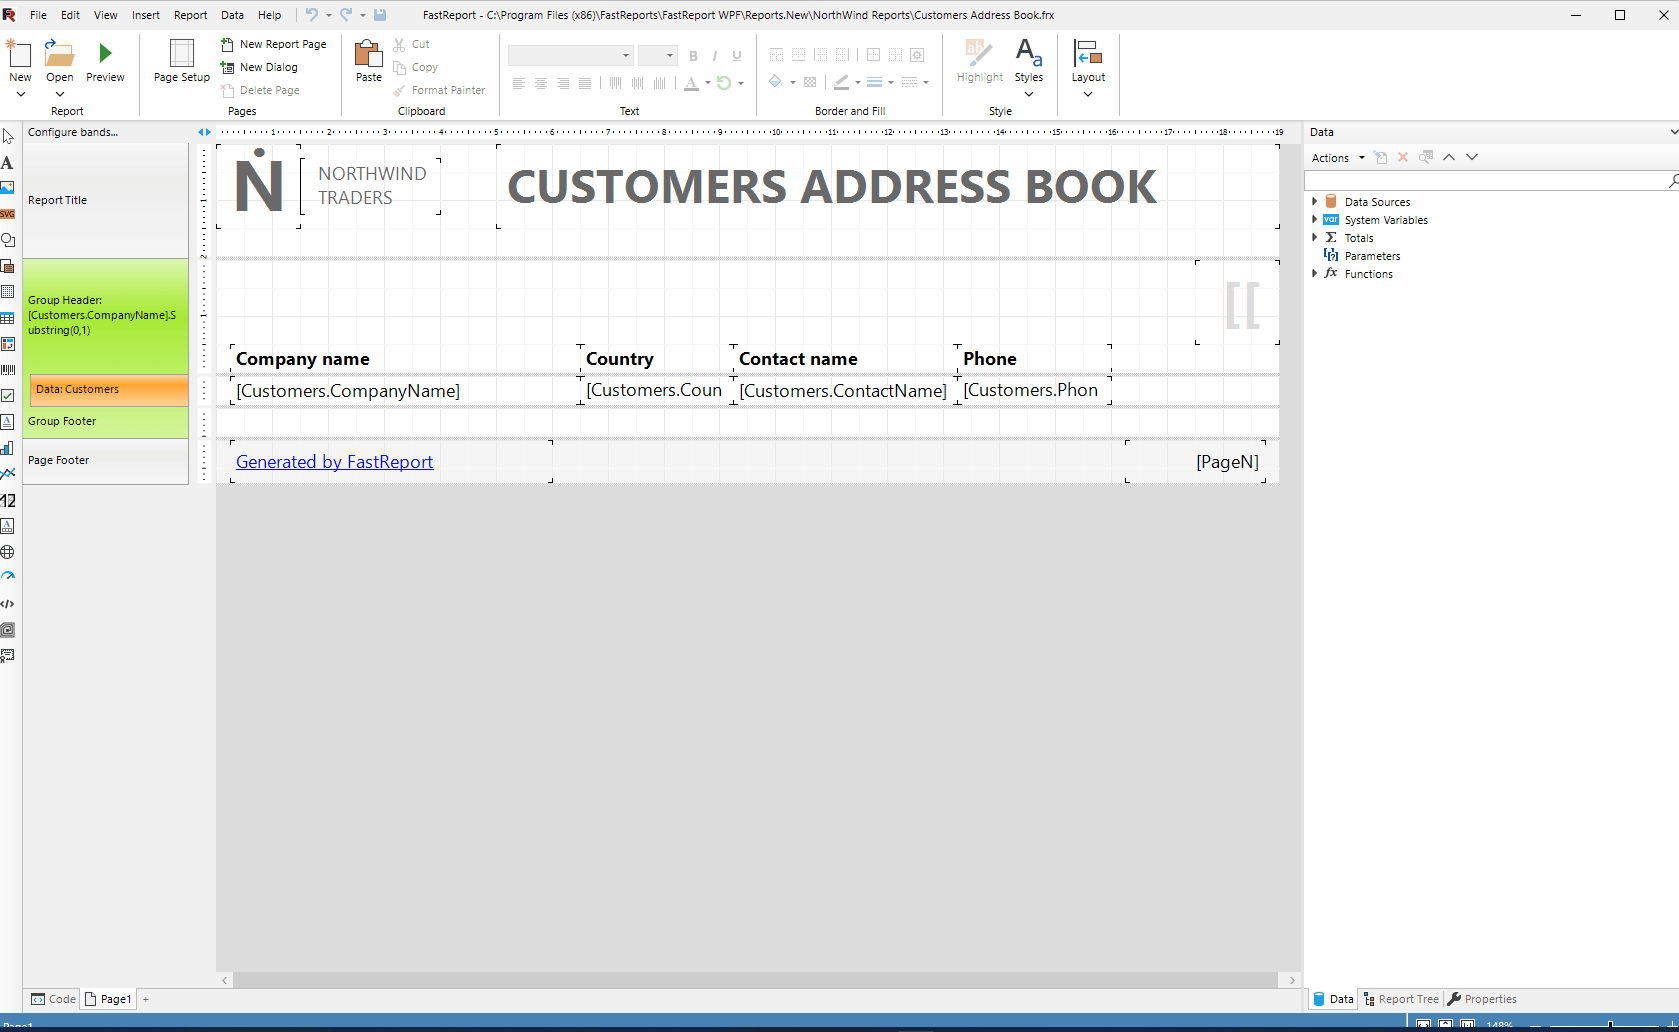
Task: Select the SVG object tool
Action: point(7,214)
